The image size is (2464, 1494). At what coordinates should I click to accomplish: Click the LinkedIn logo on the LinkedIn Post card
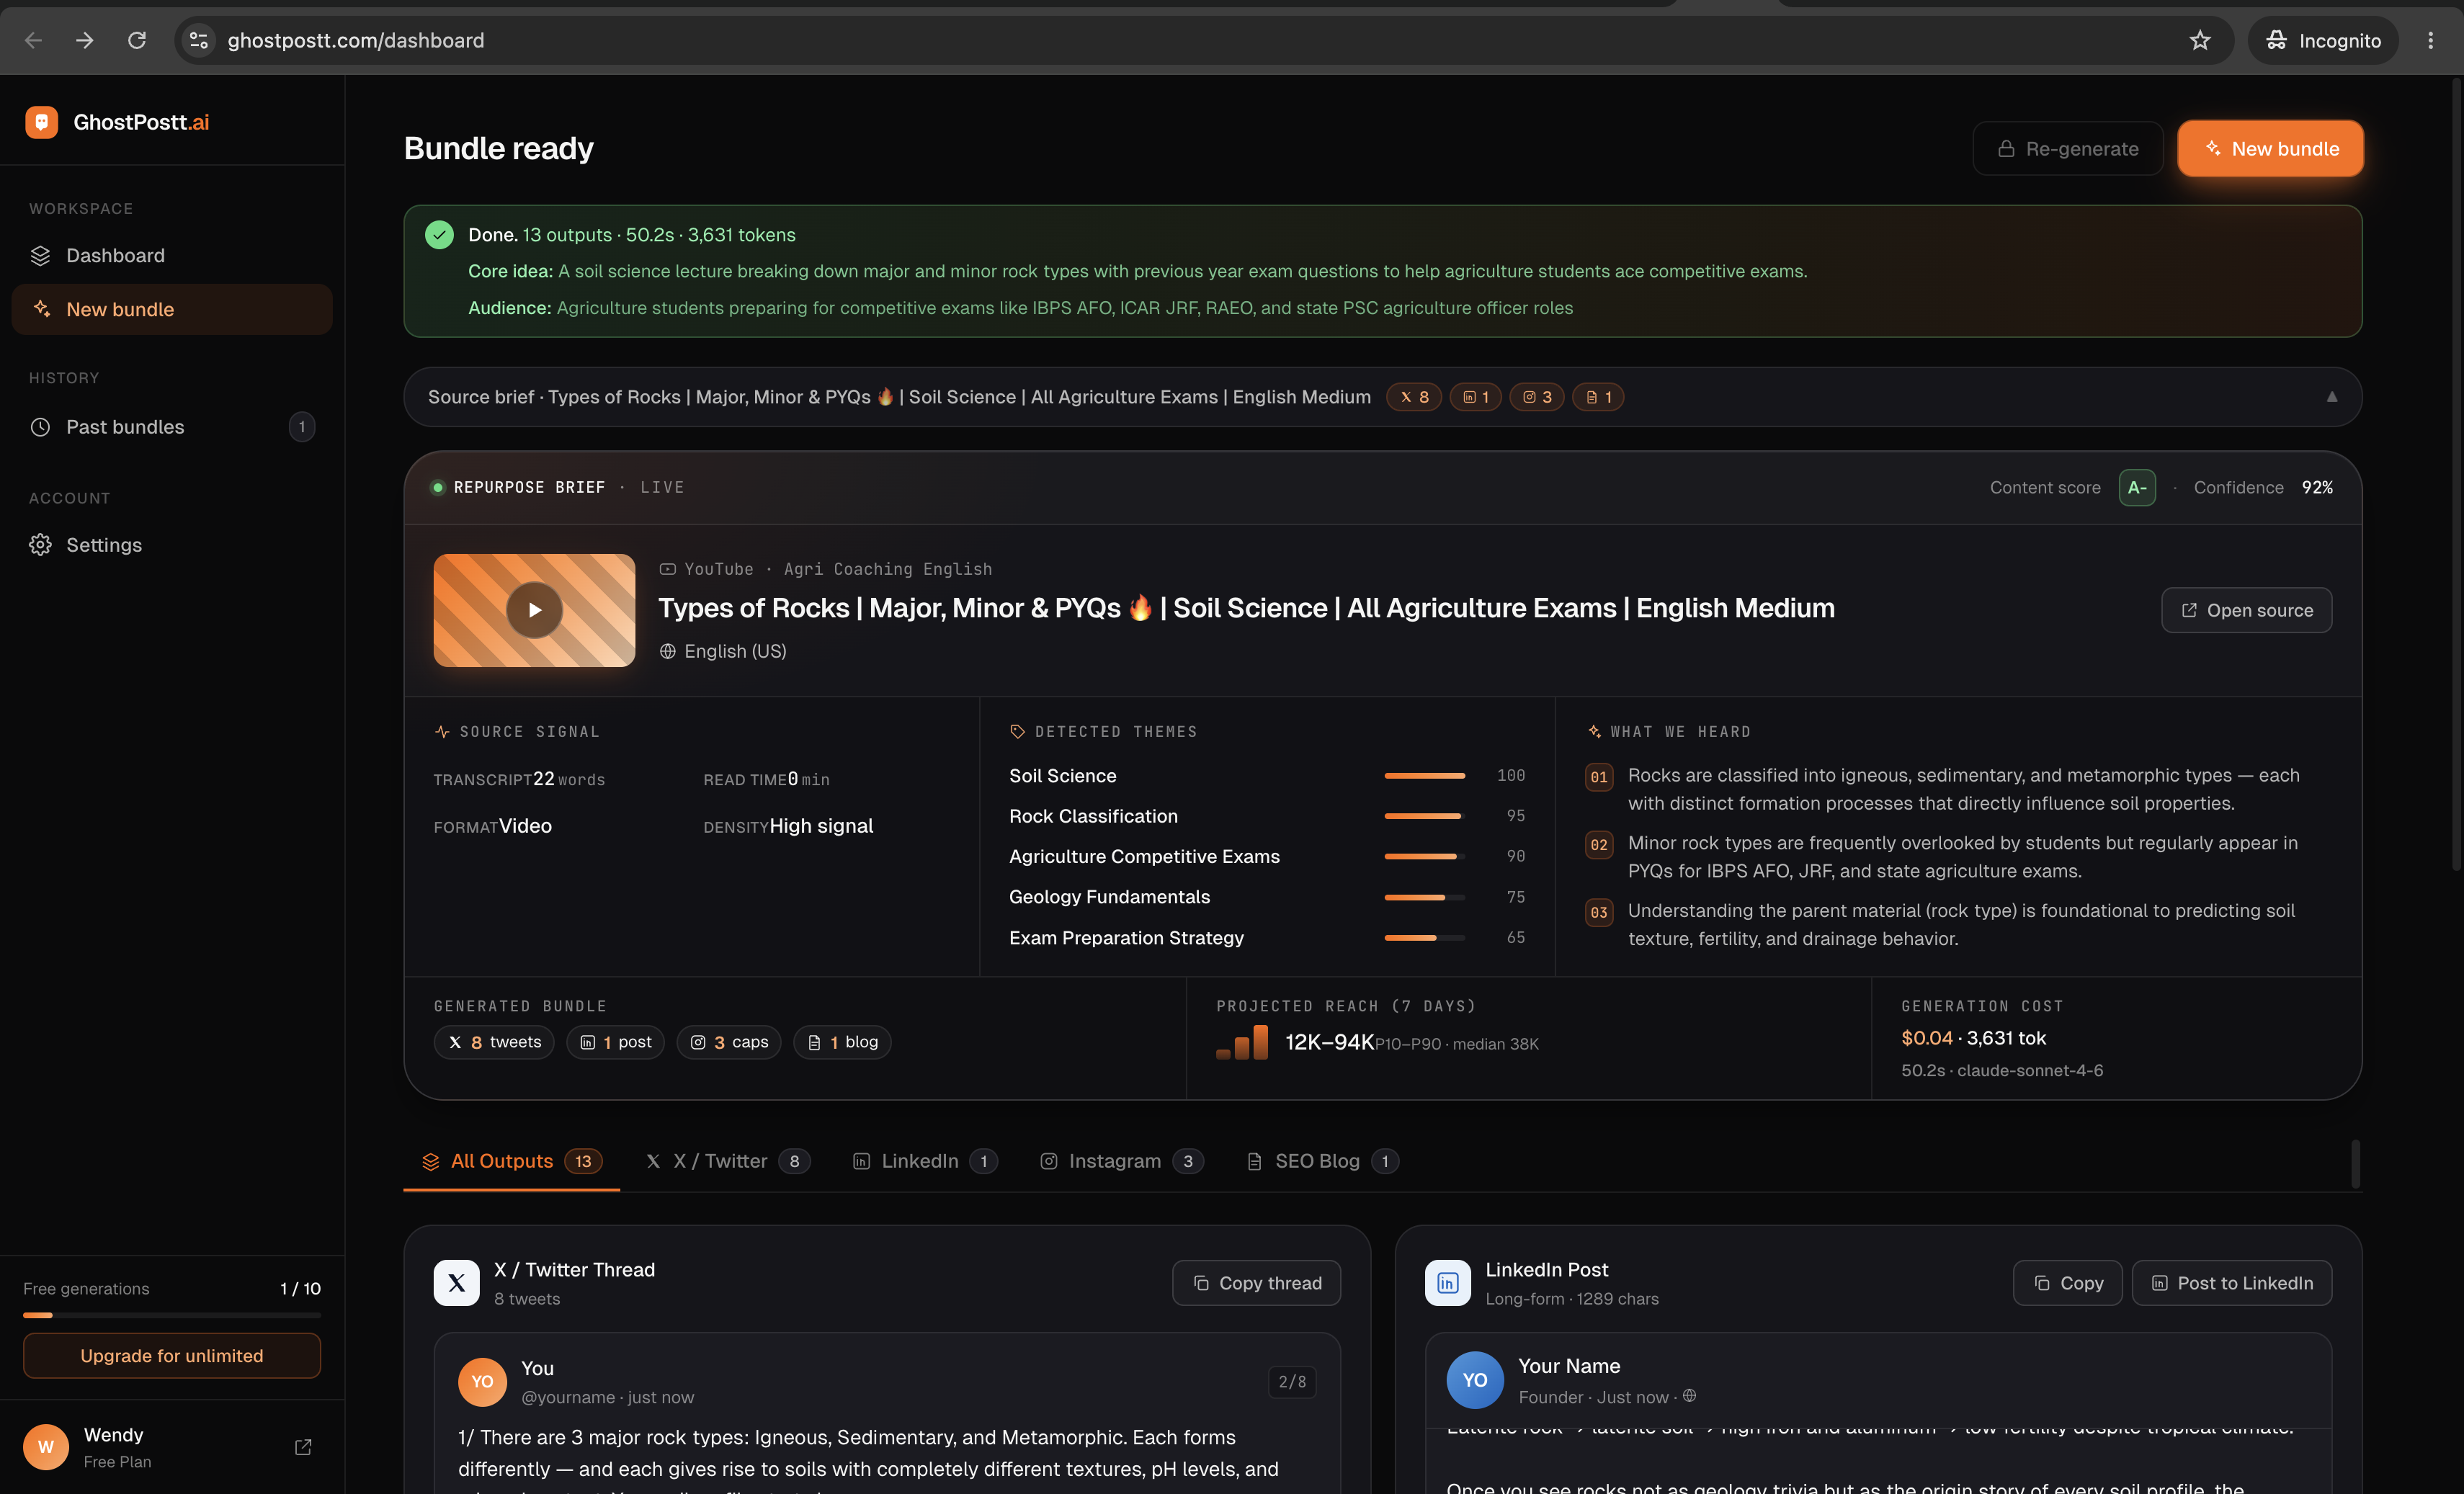point(1447,1283)
